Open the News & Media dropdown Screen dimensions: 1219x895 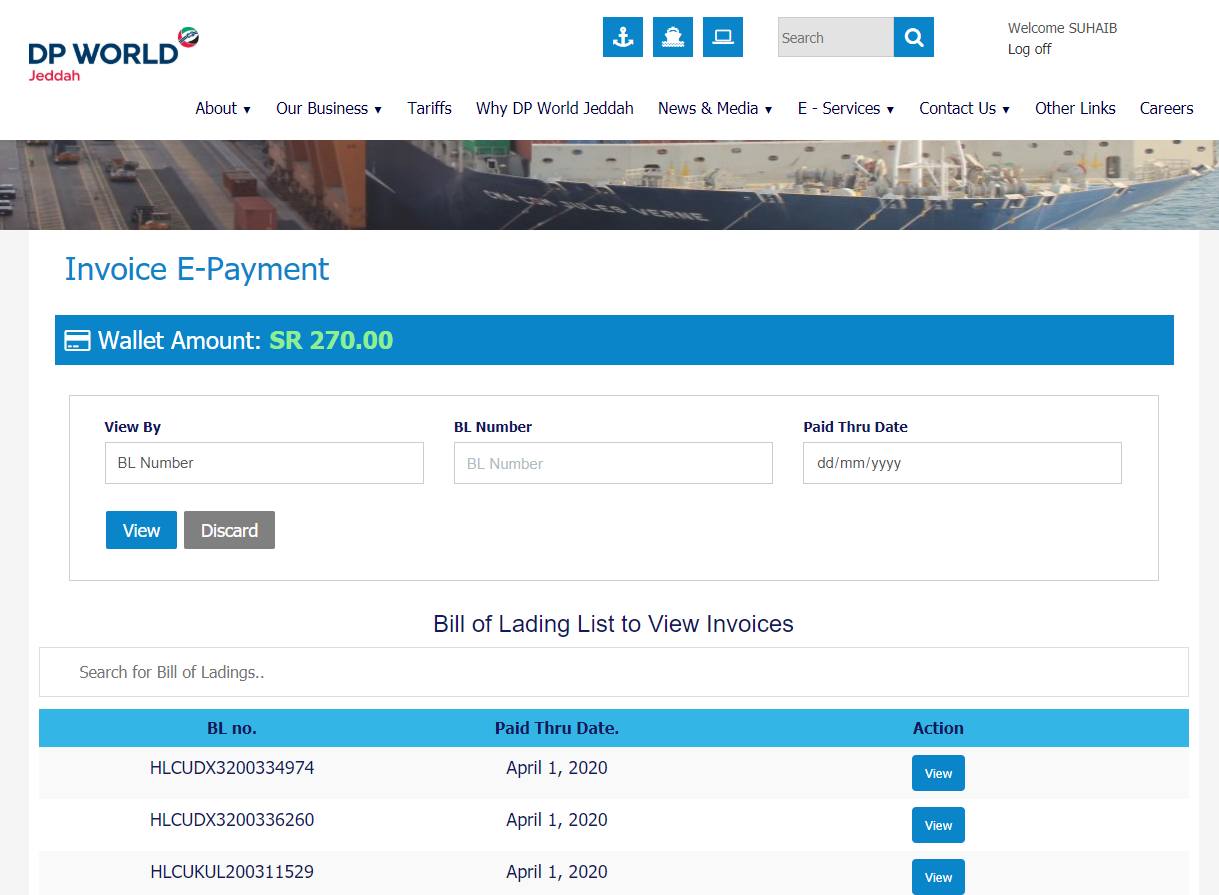[715, 108]
